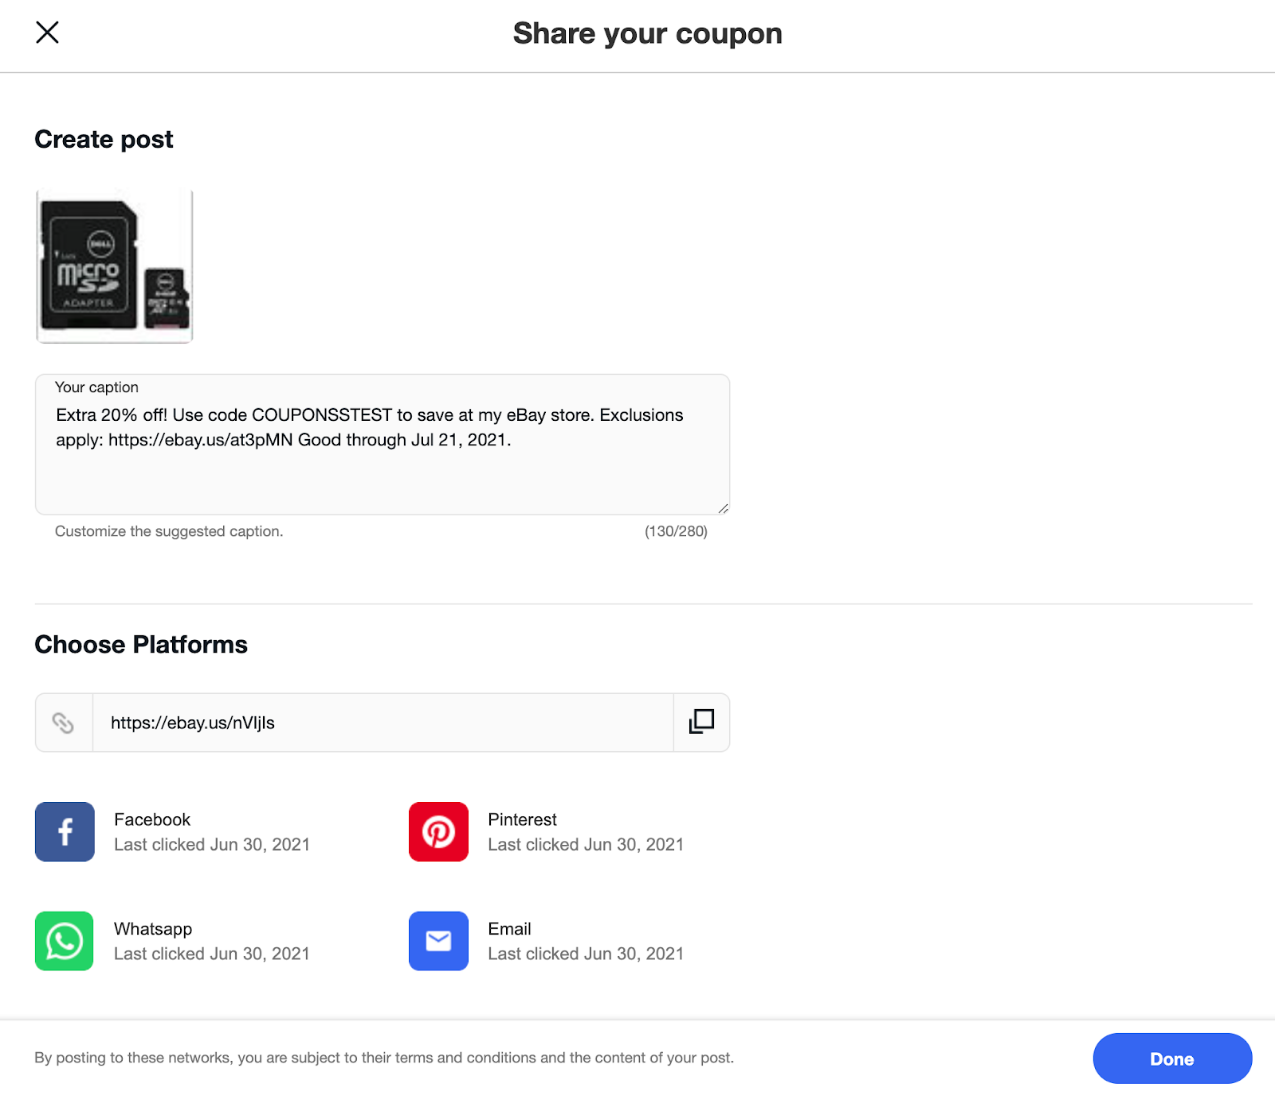
Task: Click inside the Your caption text area
Action: [382, 445]
